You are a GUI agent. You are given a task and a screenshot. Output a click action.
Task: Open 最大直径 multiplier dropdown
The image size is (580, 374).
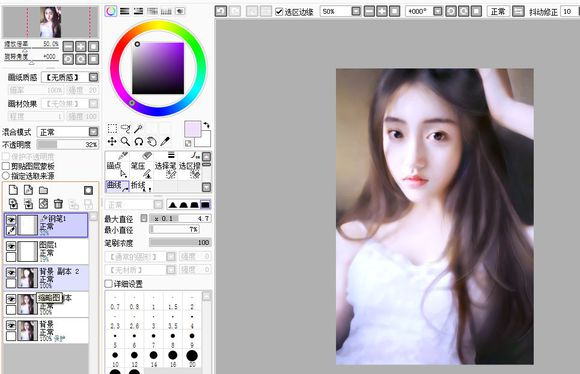(x=144, y=218)
